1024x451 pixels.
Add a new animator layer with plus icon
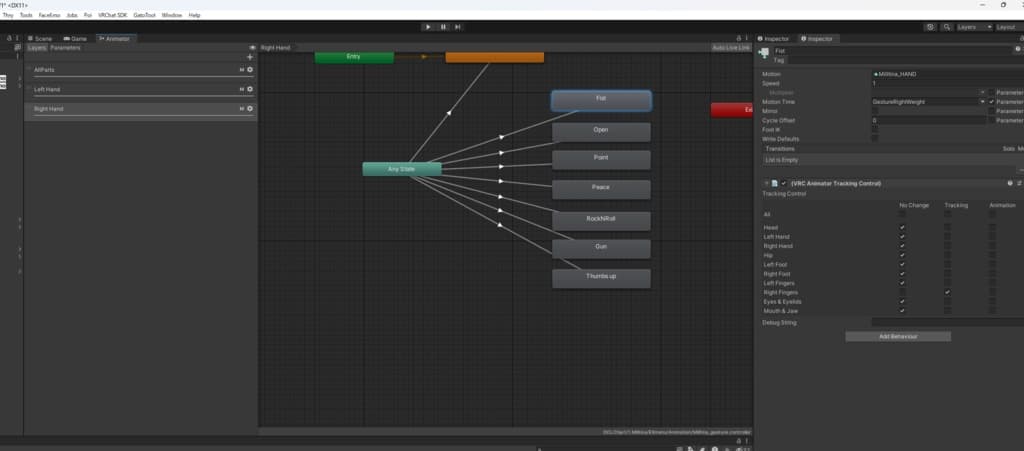point(250,57)
